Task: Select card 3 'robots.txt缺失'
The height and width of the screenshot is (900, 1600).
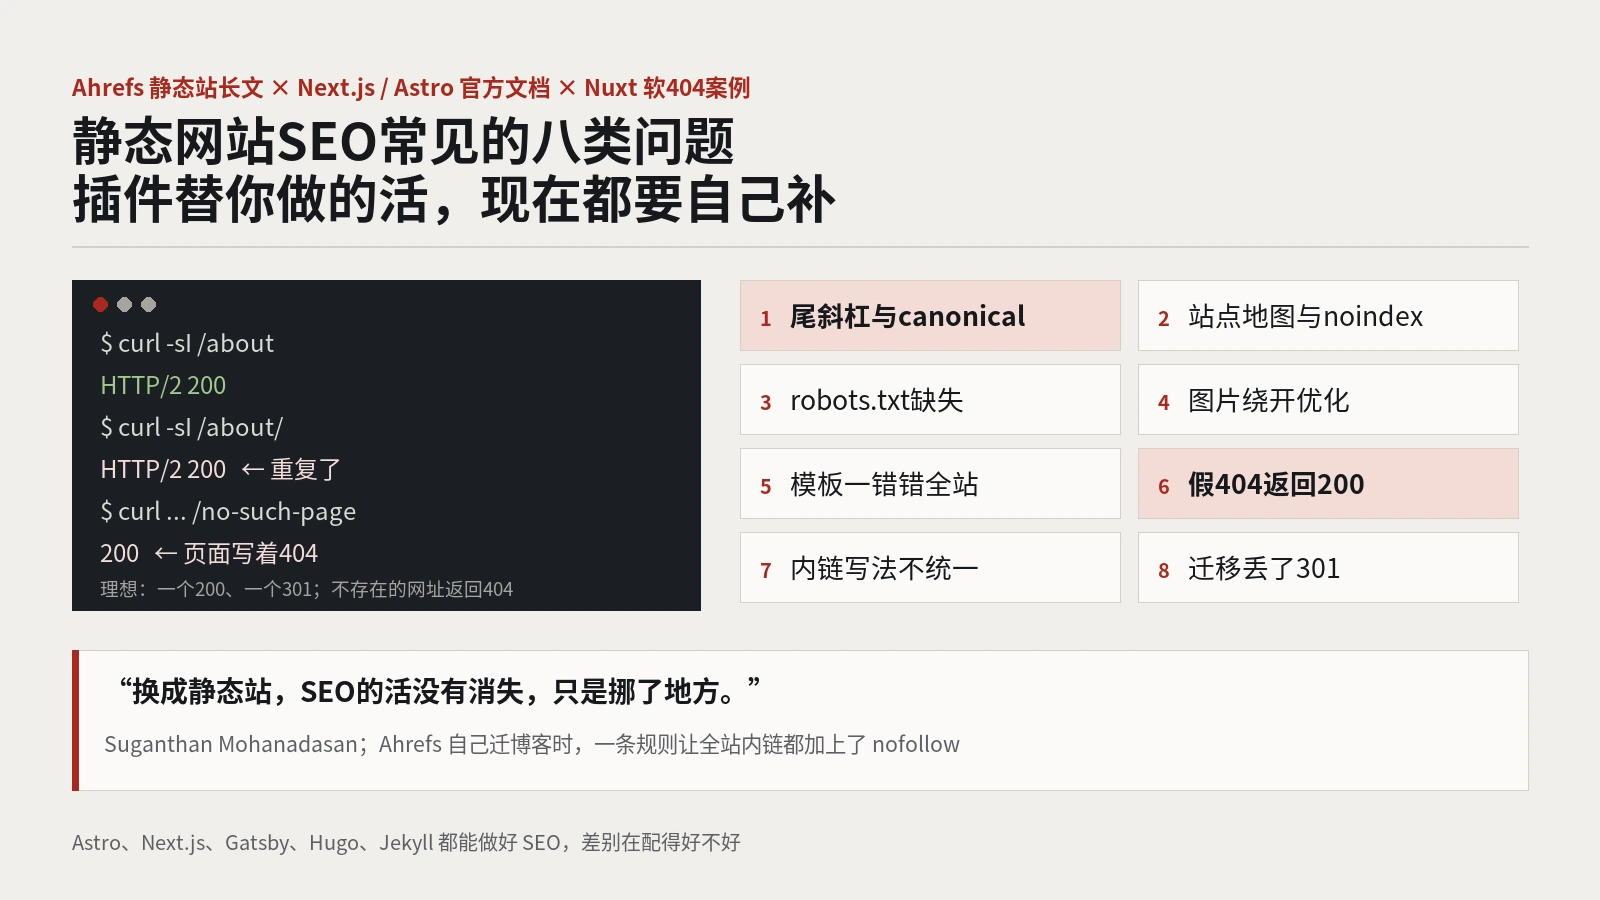Action: click(930, 400)
